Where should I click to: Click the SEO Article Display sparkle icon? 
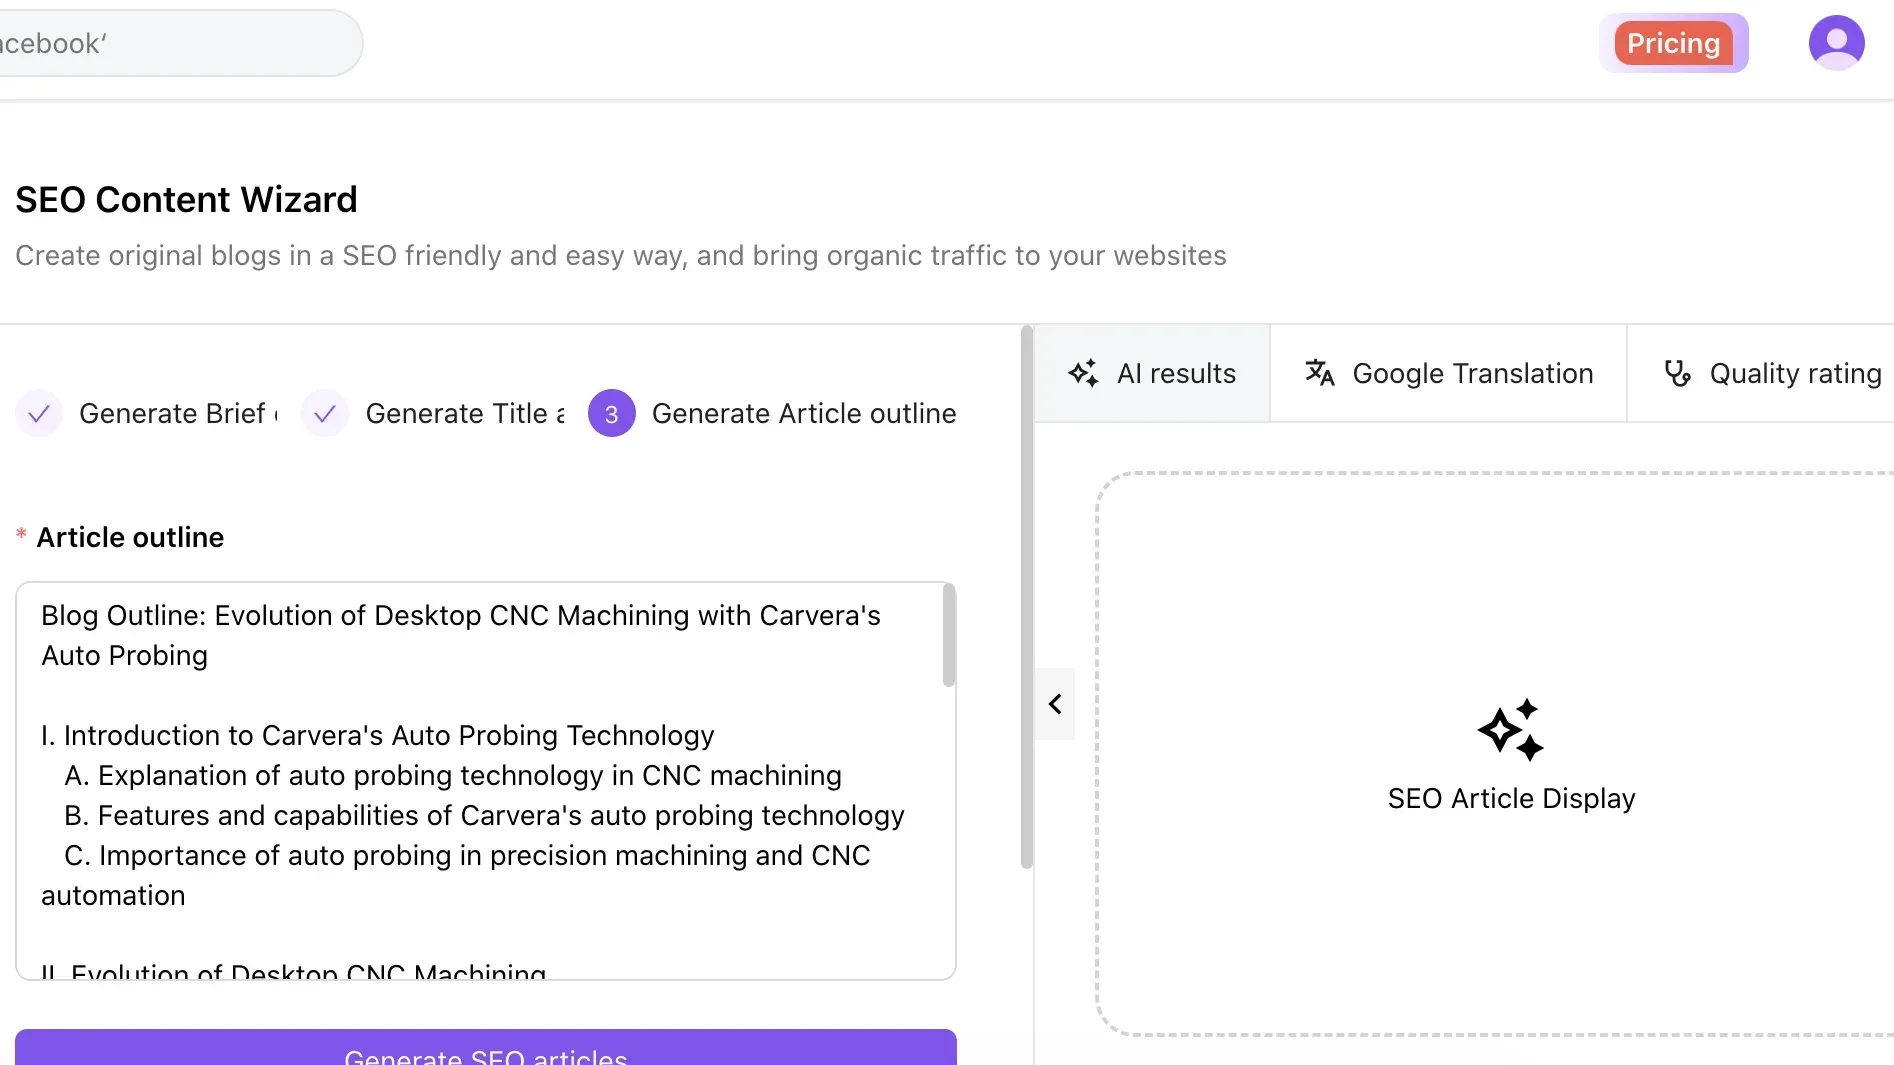[1510, 730]
